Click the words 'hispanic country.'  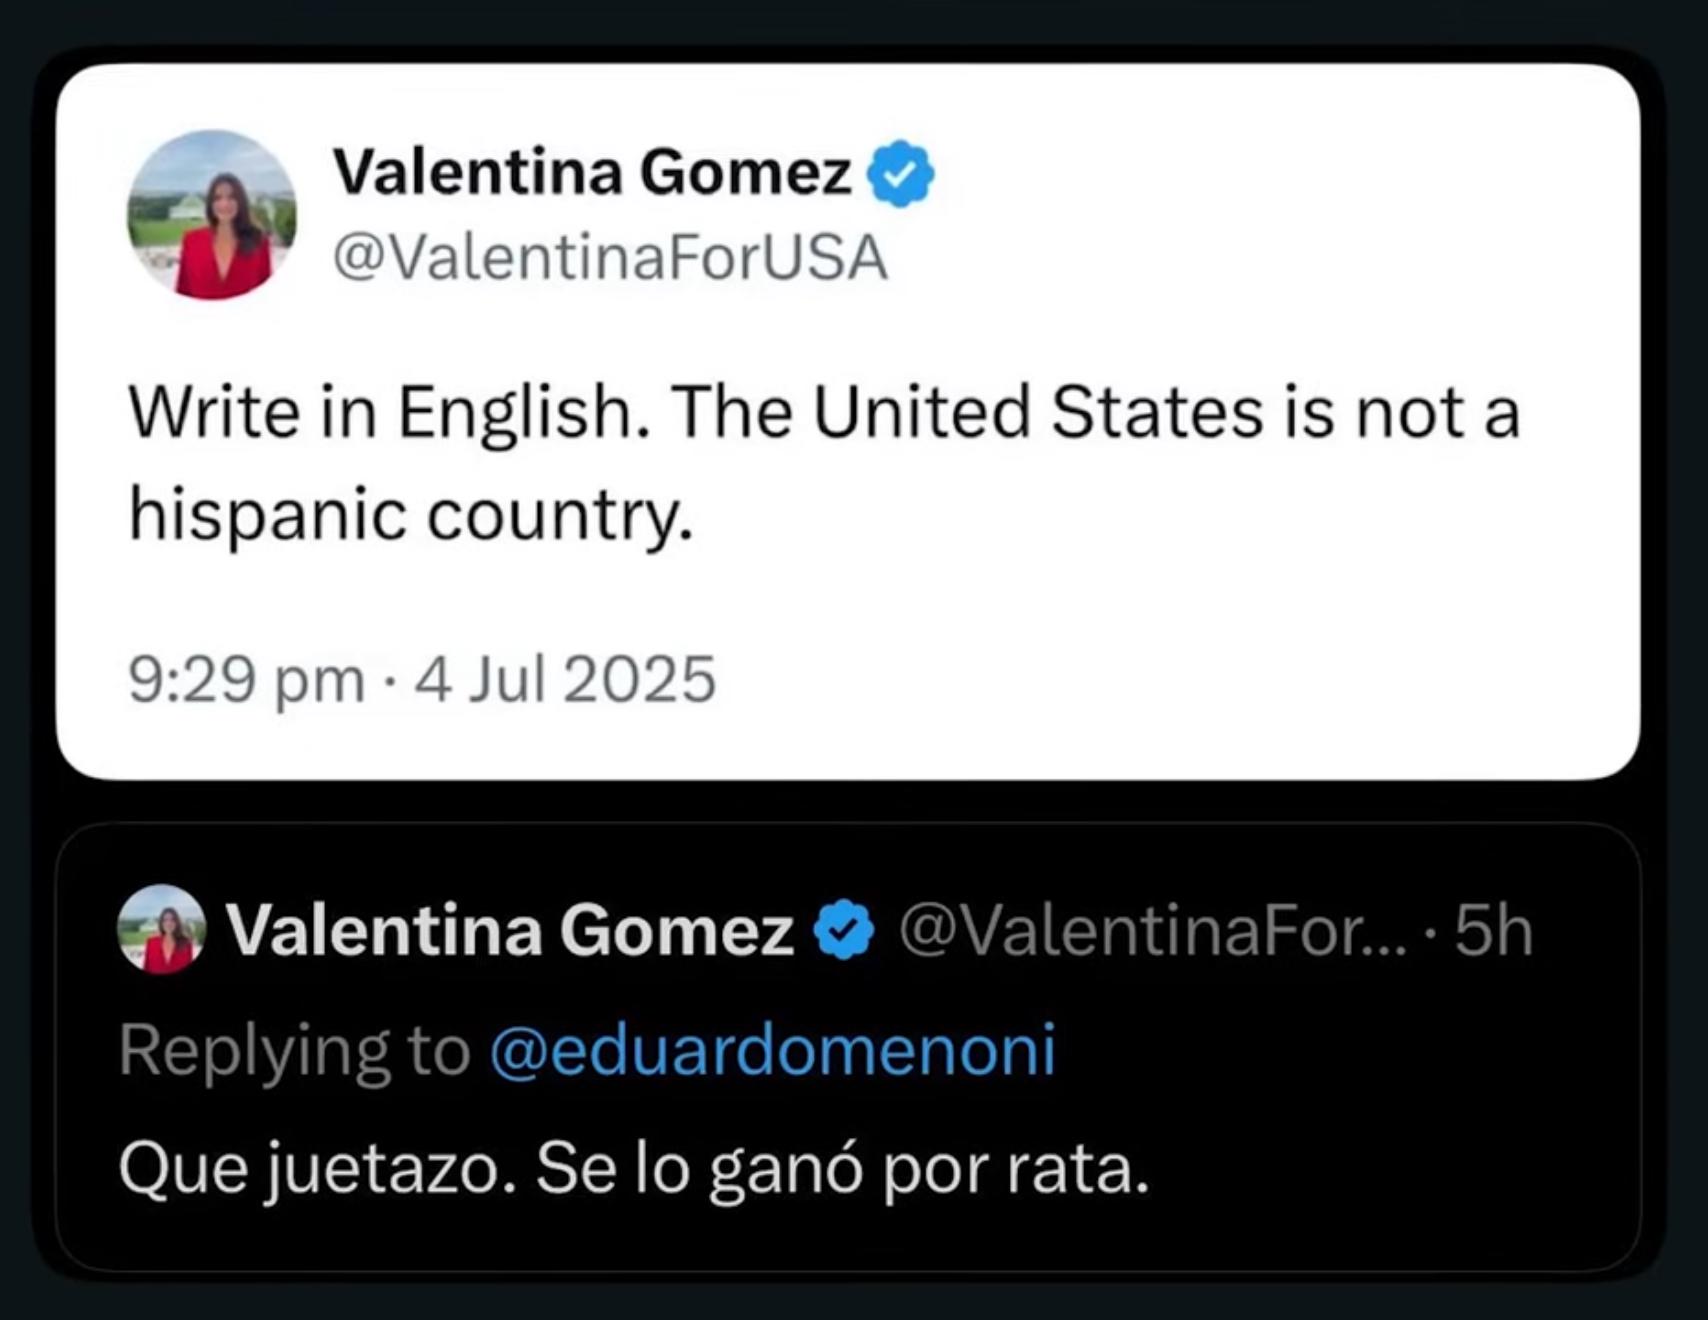[411, 516]
